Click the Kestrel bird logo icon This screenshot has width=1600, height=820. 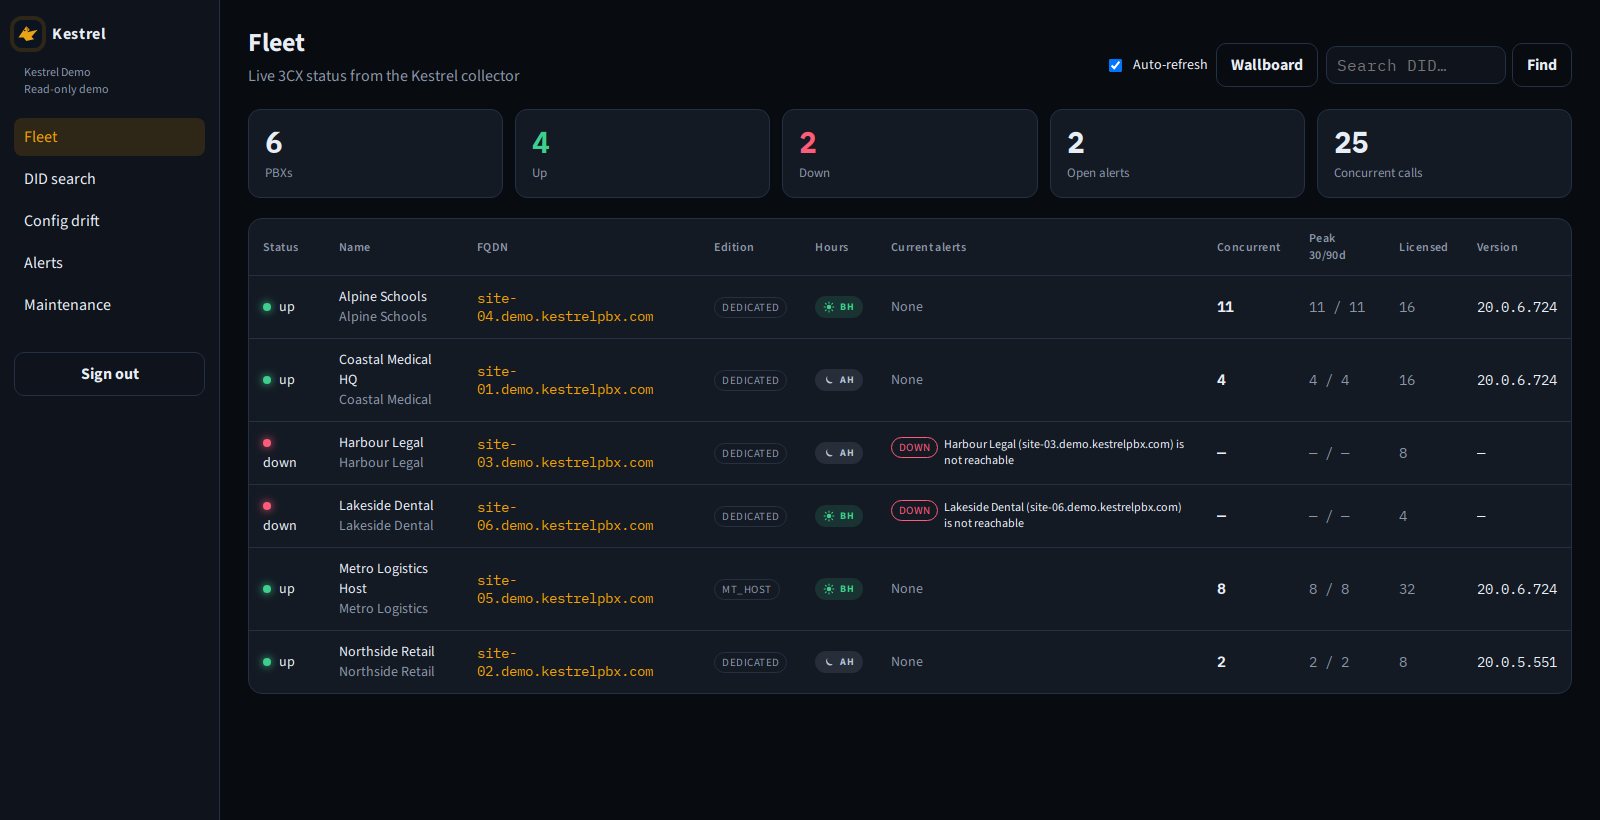point(28,34)
